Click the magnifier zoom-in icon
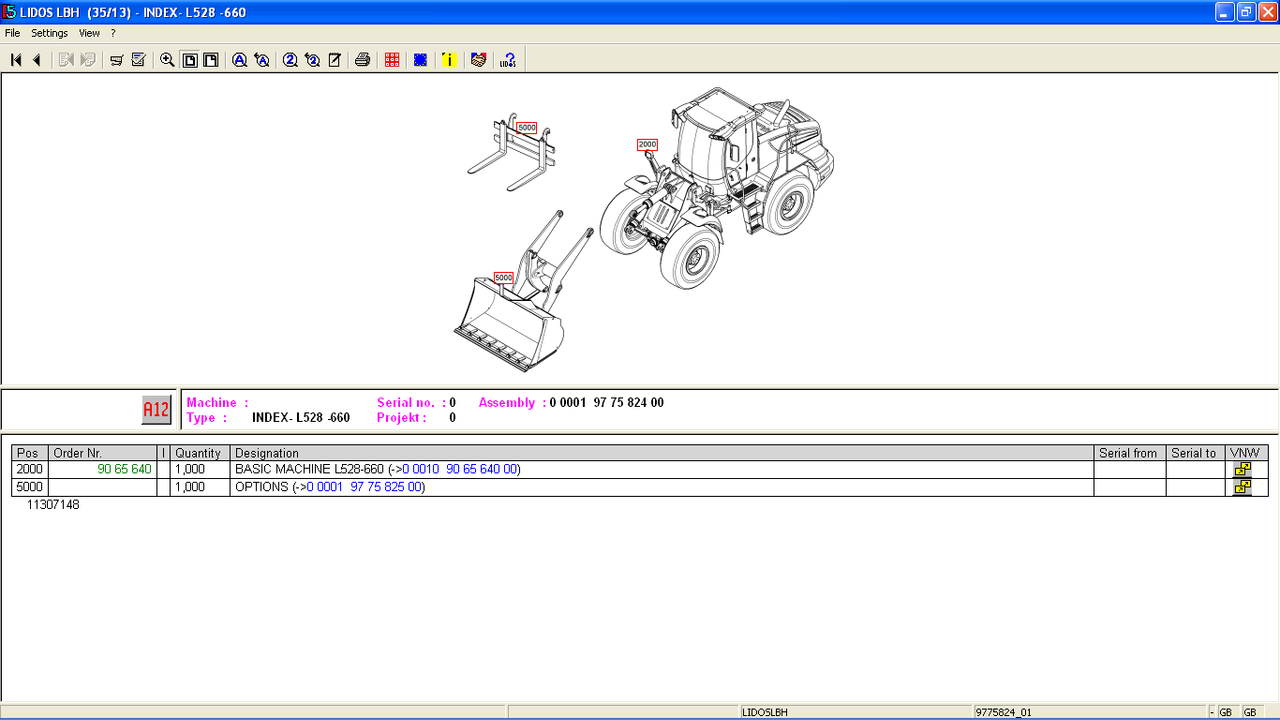The height and width of the screenshot is (720, 1280). coord(167,60)
